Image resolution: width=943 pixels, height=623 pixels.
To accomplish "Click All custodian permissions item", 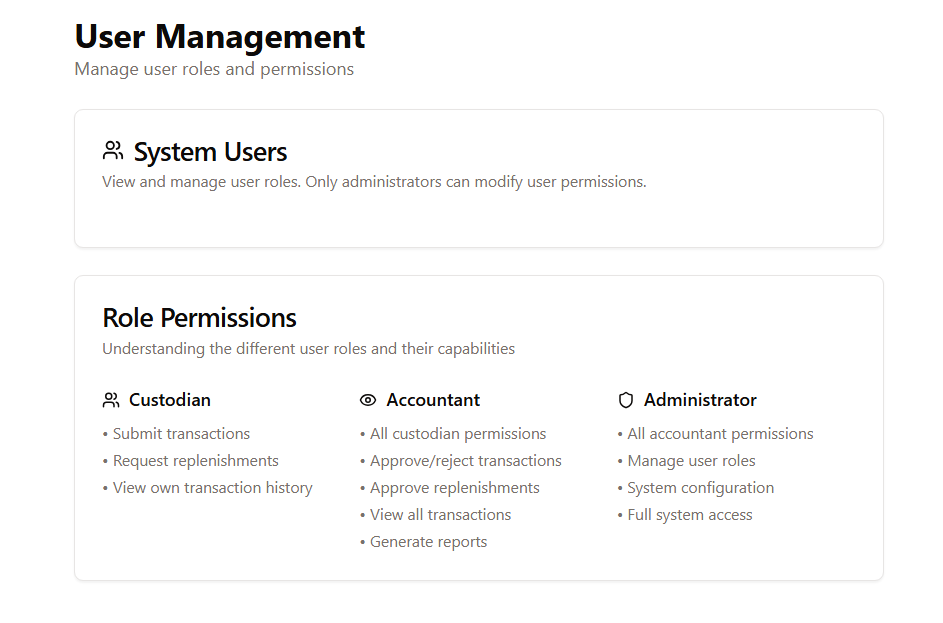I will coord(458,434).
